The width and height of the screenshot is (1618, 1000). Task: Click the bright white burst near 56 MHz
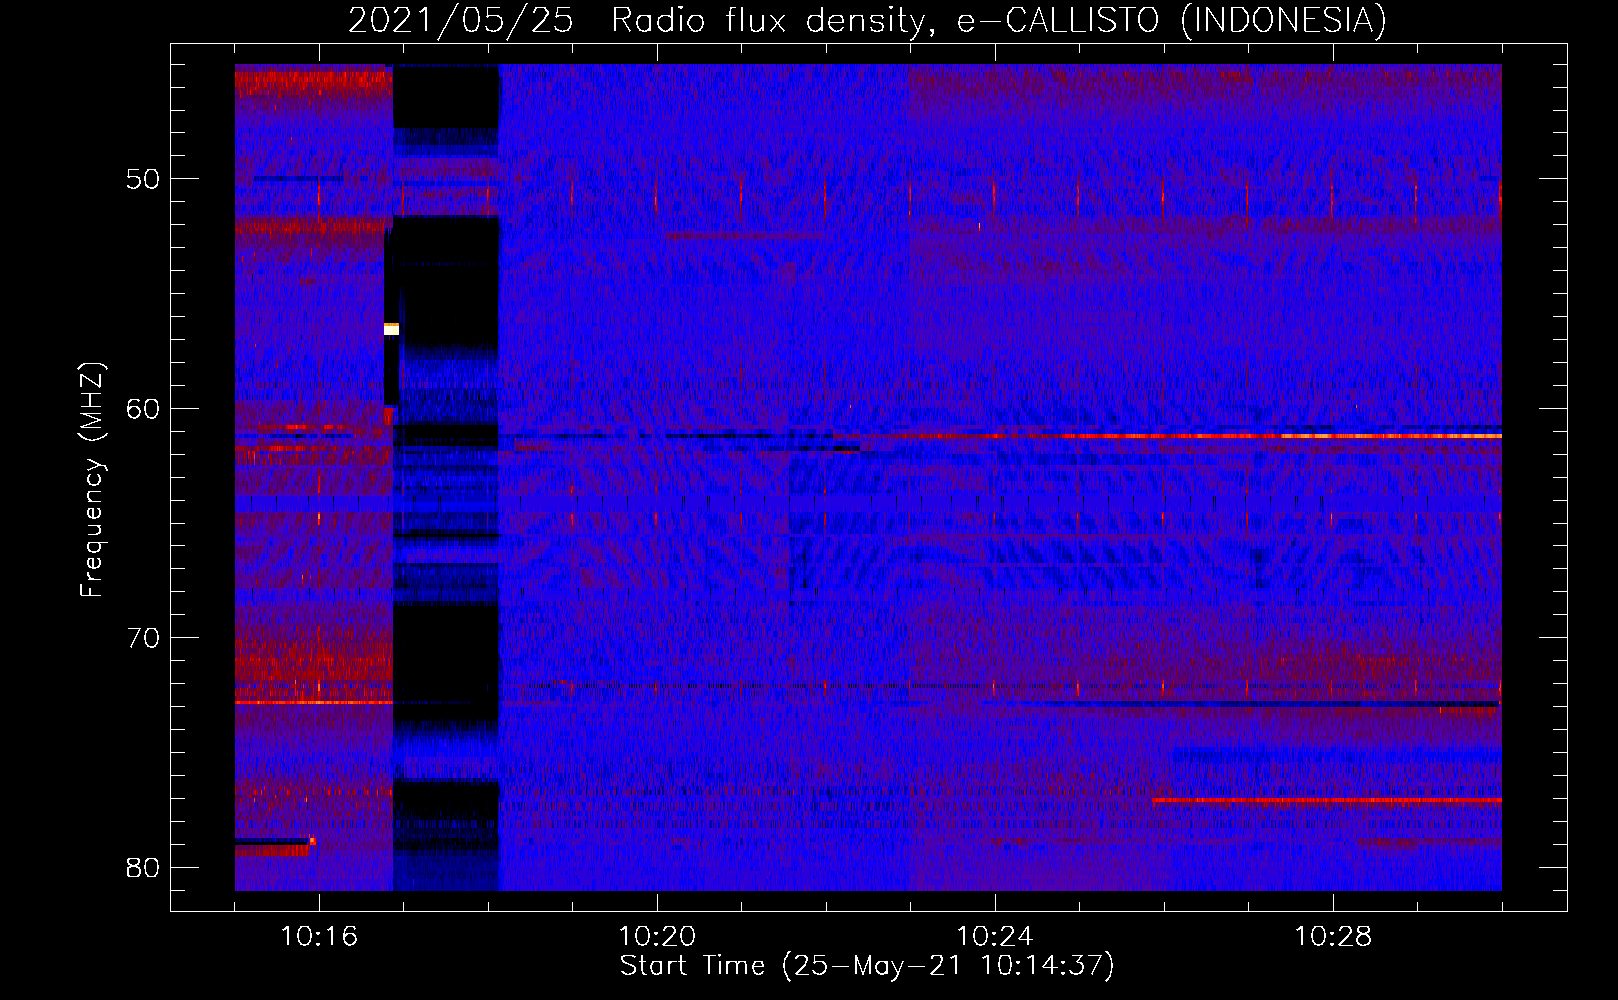coord(391,328)
